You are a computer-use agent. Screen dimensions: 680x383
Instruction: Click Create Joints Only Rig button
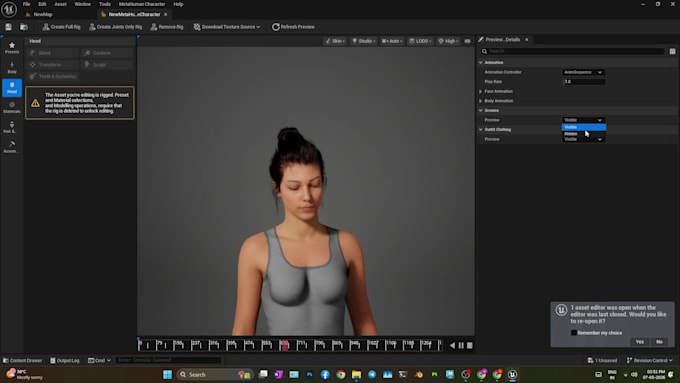(115, 27)
